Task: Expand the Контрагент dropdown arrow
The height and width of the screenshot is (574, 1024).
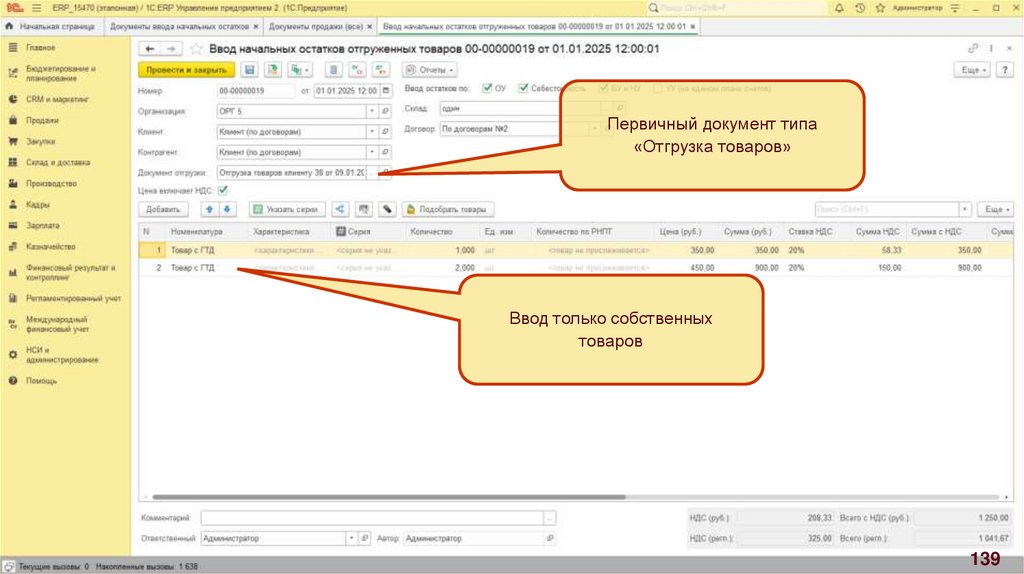Action: 372,152
